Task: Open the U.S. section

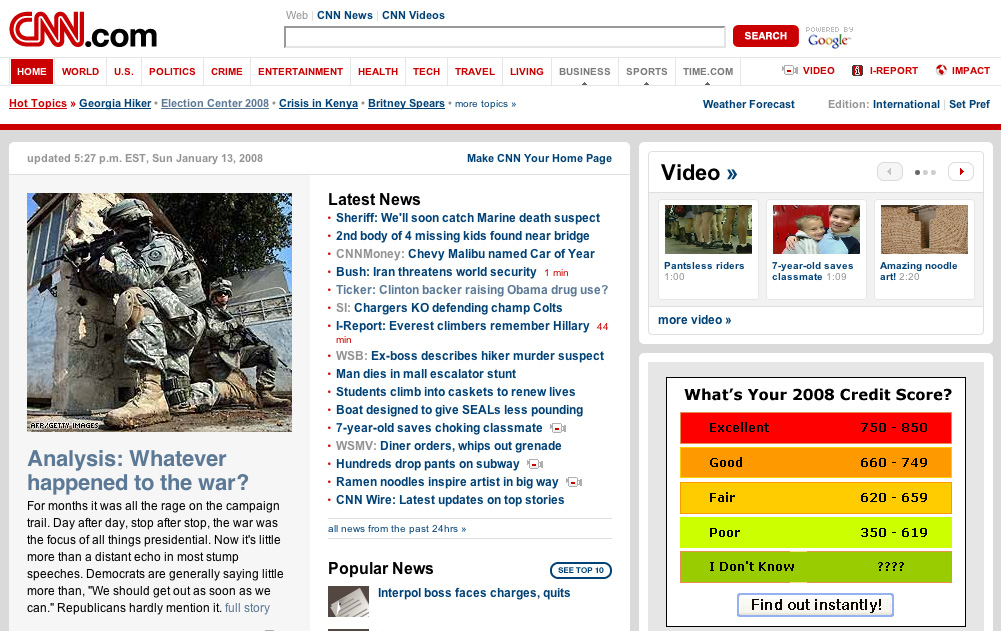Action: 124,72
